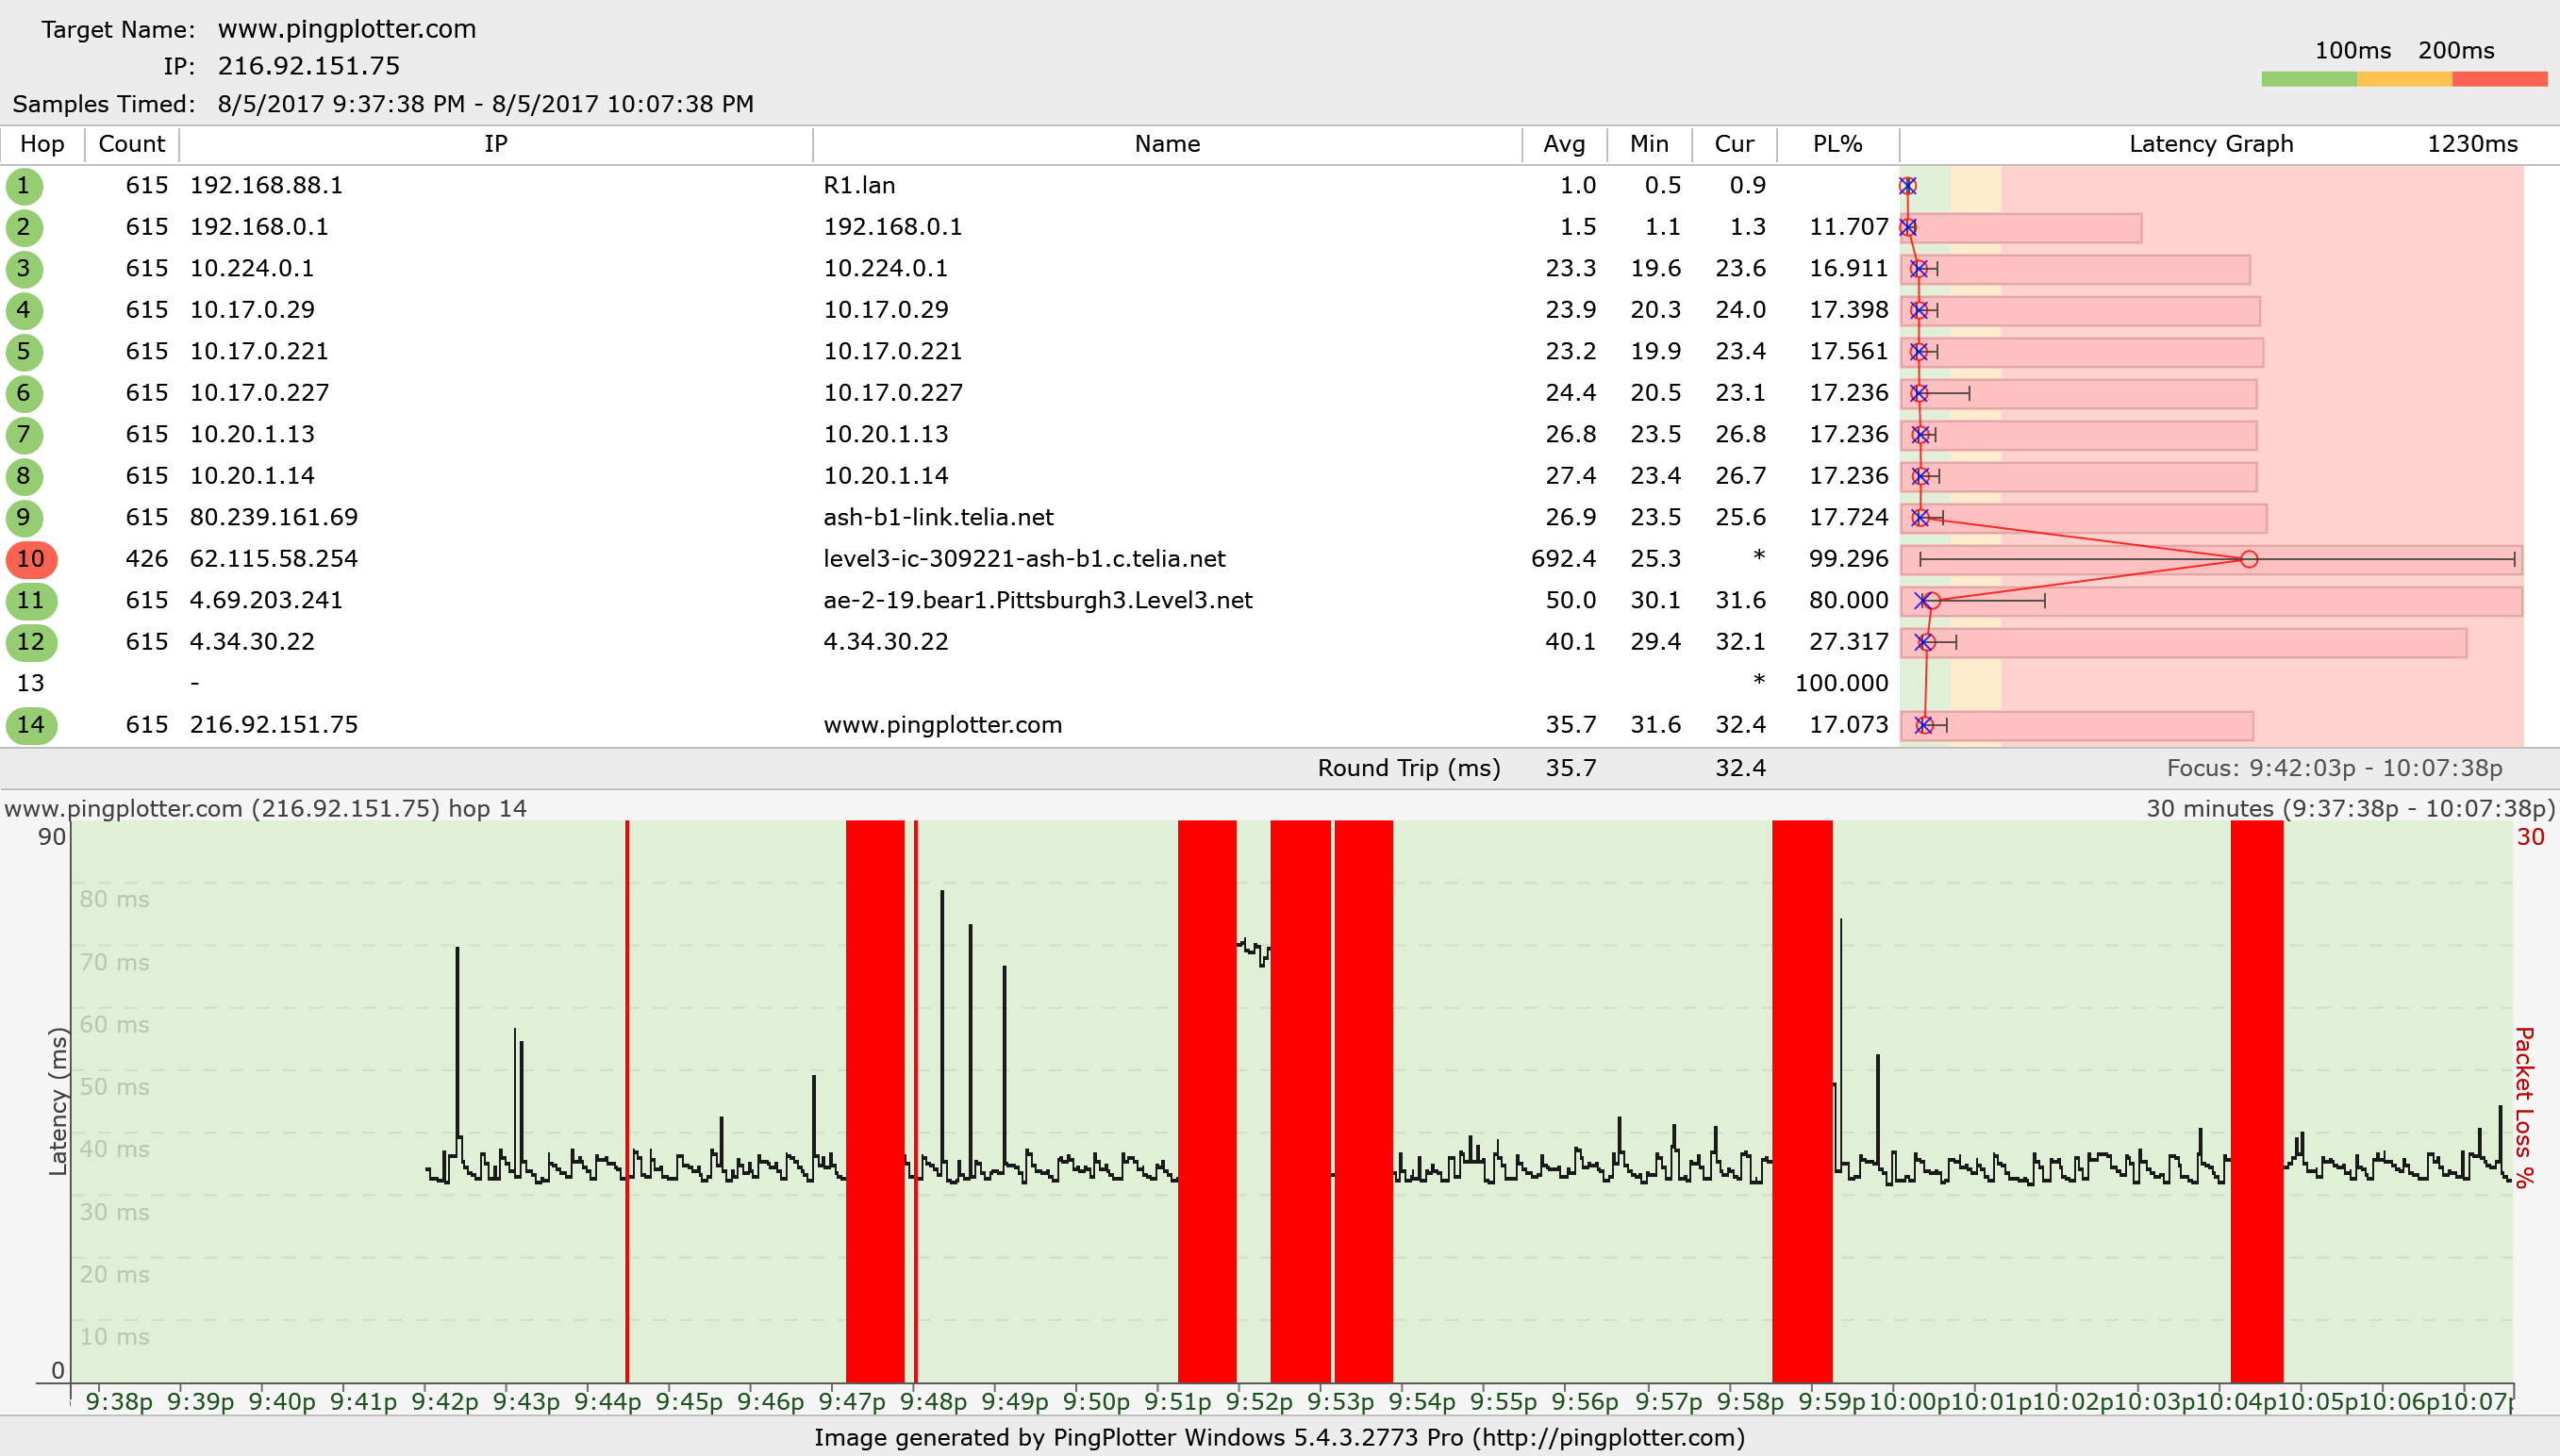Click hop 9 indicator for ash-b1-link.telia.net
The width and height of the screenshot is (2560, 1456).
27,517
